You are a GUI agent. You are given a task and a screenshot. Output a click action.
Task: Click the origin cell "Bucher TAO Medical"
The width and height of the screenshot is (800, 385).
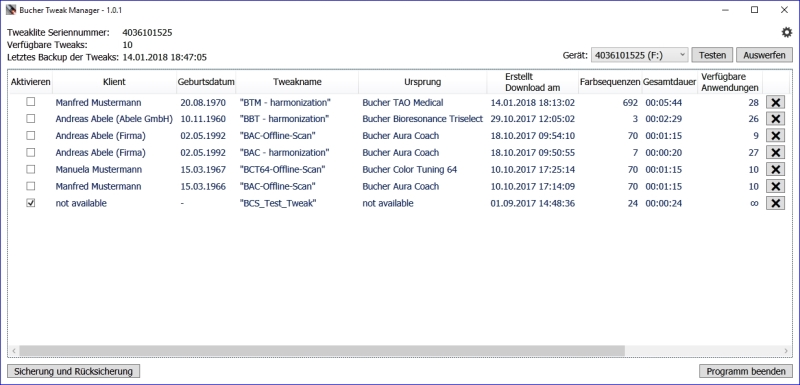403,102
